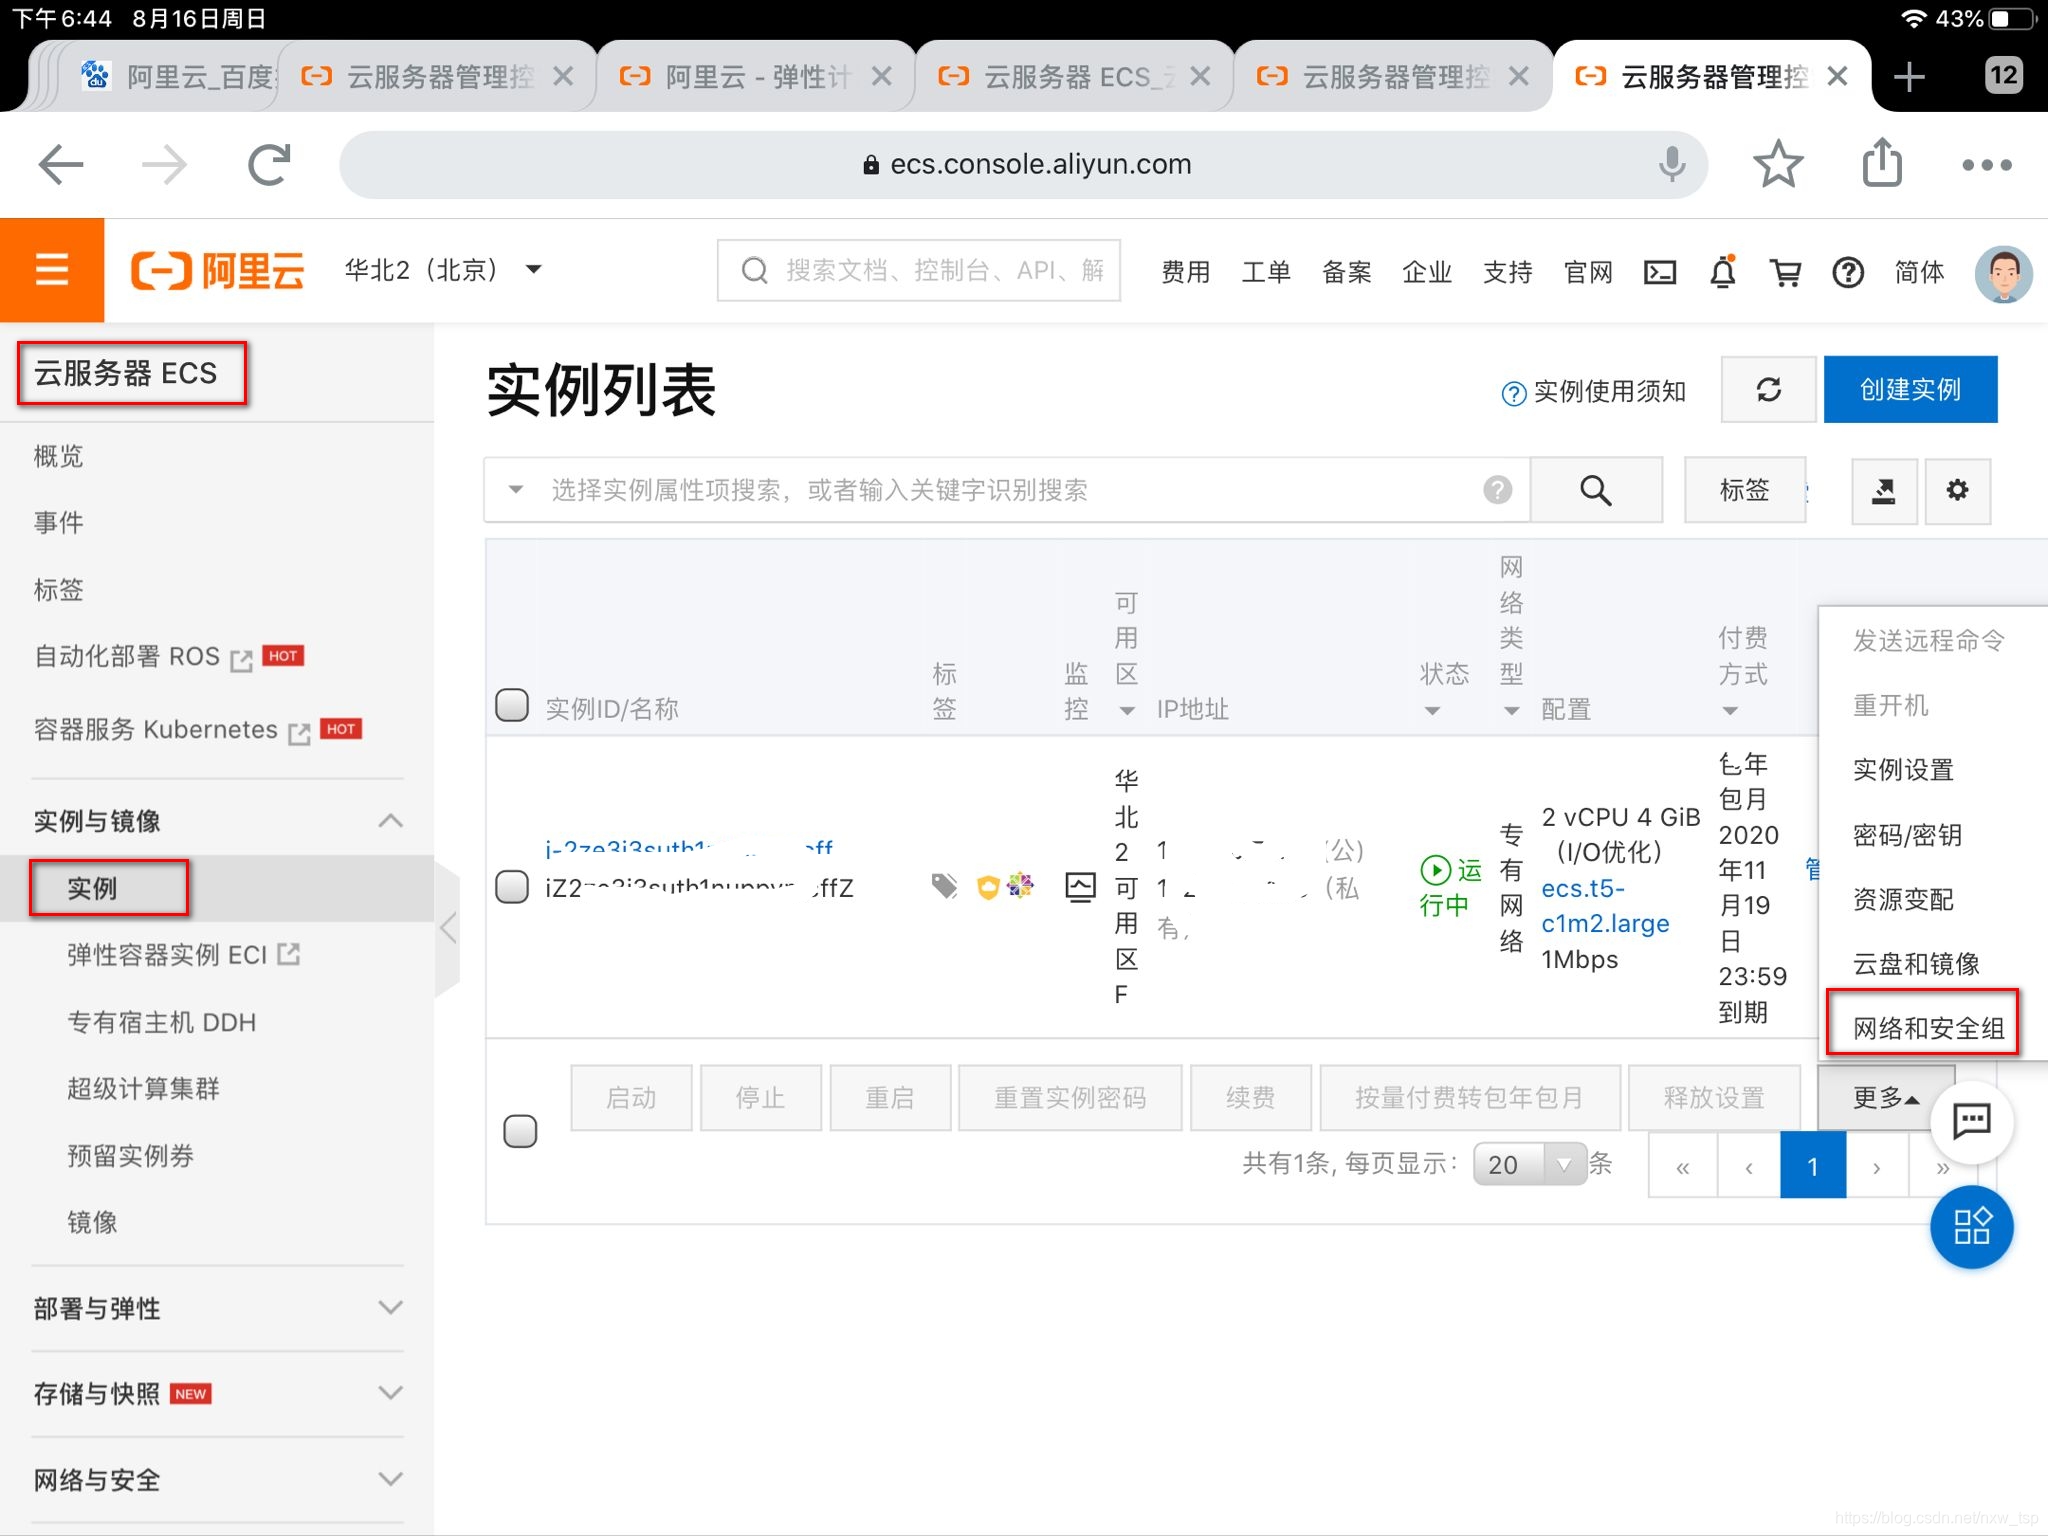Open the page size dropdown showing 20

pos(1529,1164)
